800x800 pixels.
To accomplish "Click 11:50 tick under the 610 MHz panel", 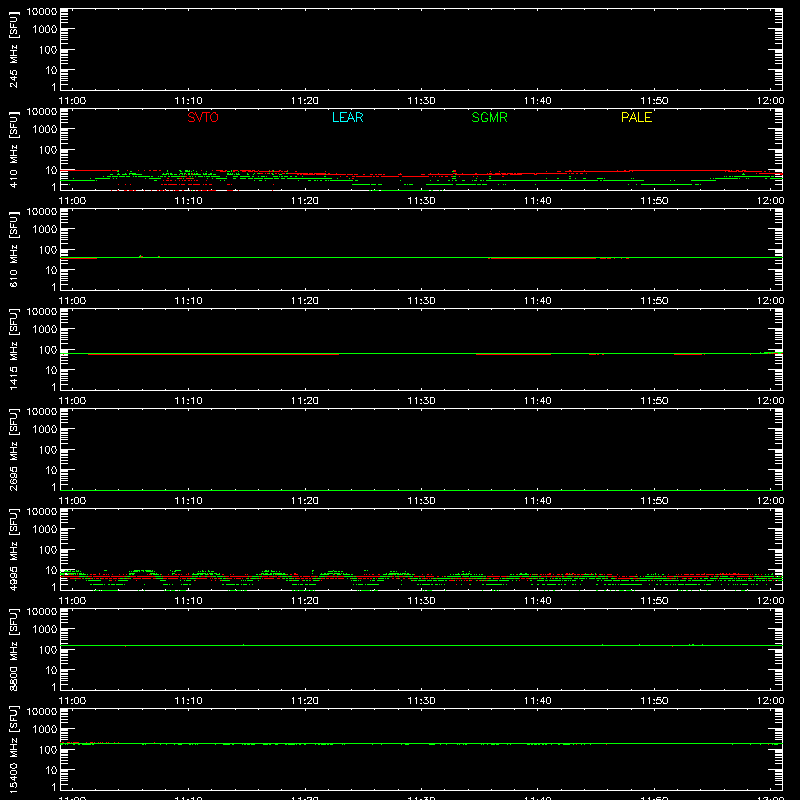I will tap(654, 301).
